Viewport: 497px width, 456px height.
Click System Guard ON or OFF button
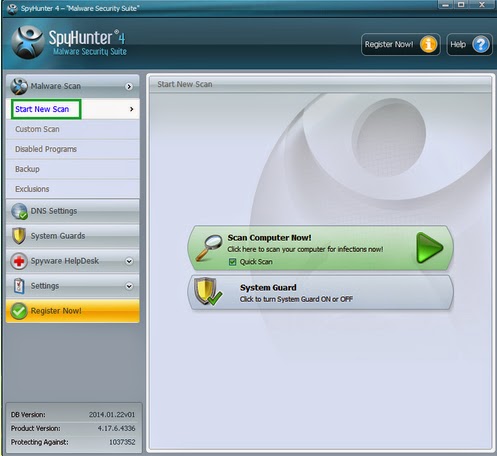[x=321, y=293]
